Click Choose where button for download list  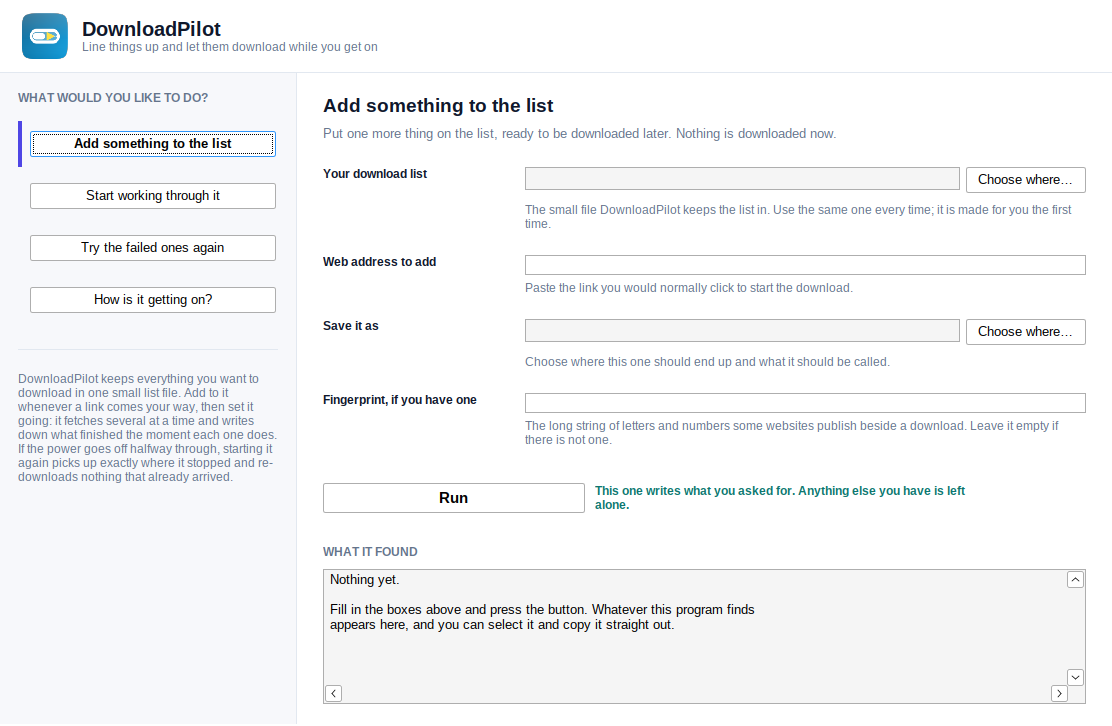pos(1025,180)
